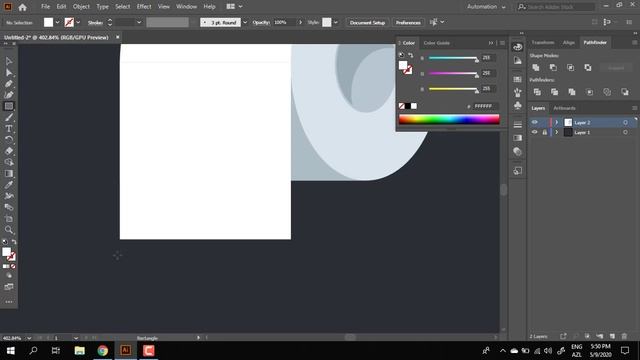Select the Curvature tool

(9, 95)
